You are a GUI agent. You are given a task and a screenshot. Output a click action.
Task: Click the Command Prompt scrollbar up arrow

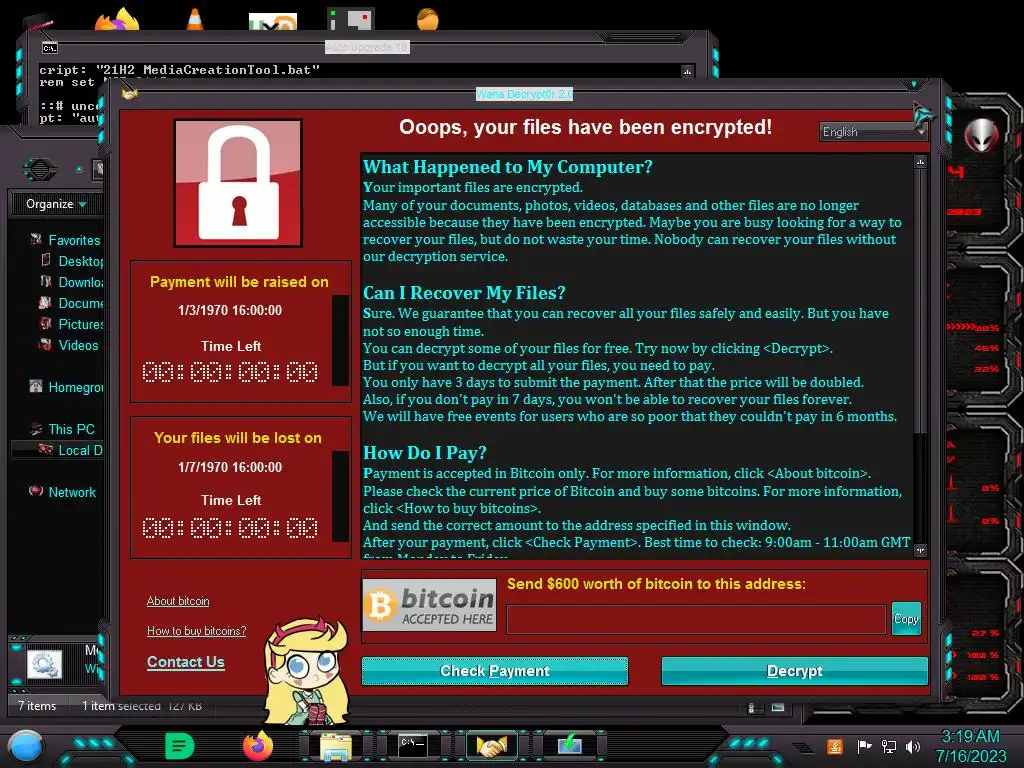pos(687,72)
